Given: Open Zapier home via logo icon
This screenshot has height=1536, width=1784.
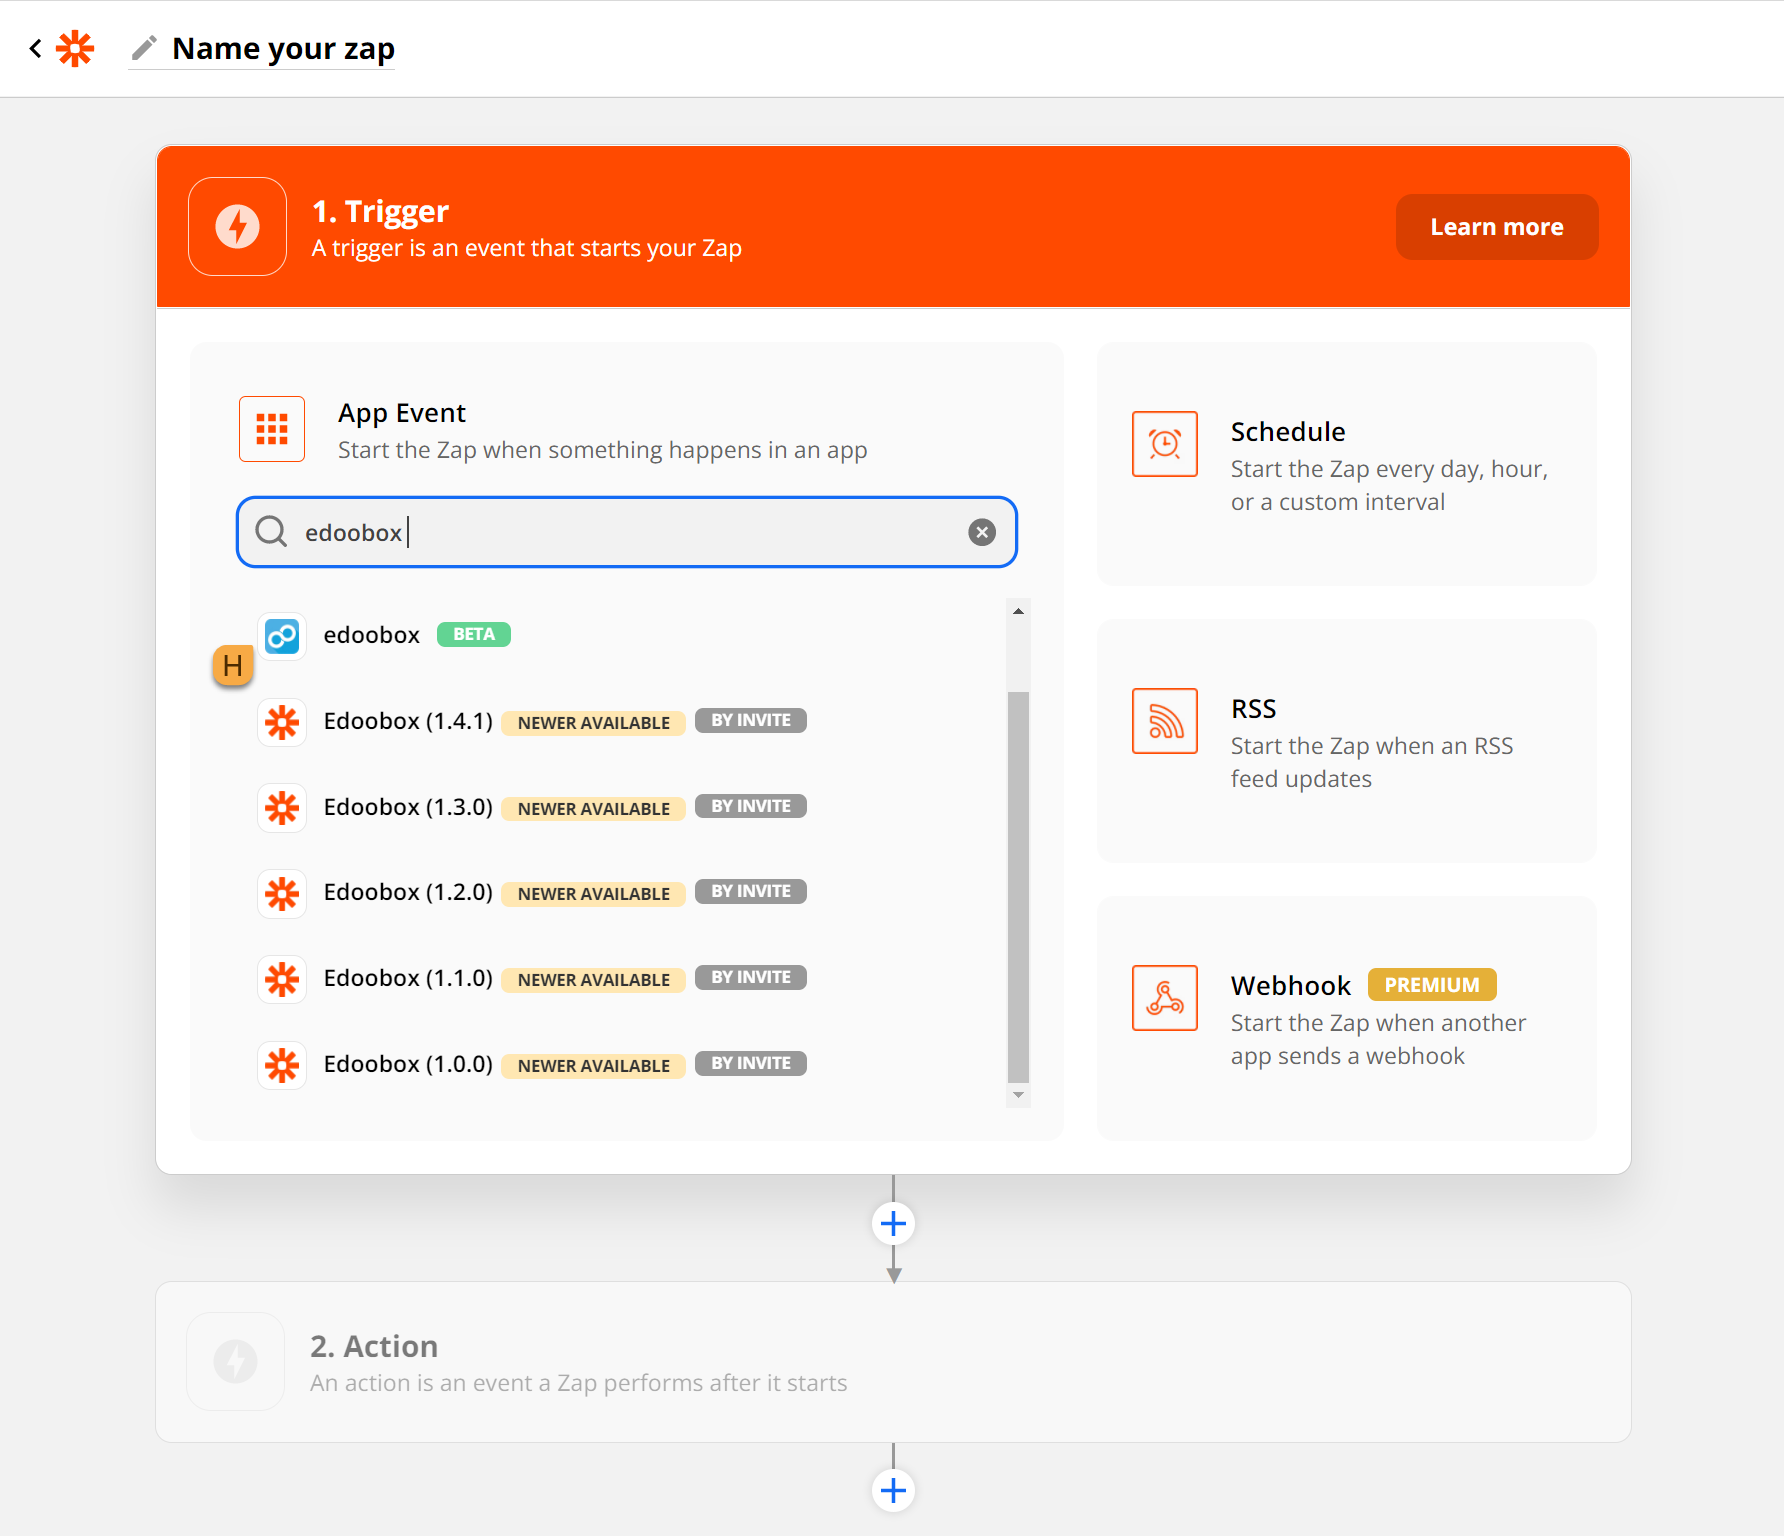Looking at the screenshot, I should point(75,48).
